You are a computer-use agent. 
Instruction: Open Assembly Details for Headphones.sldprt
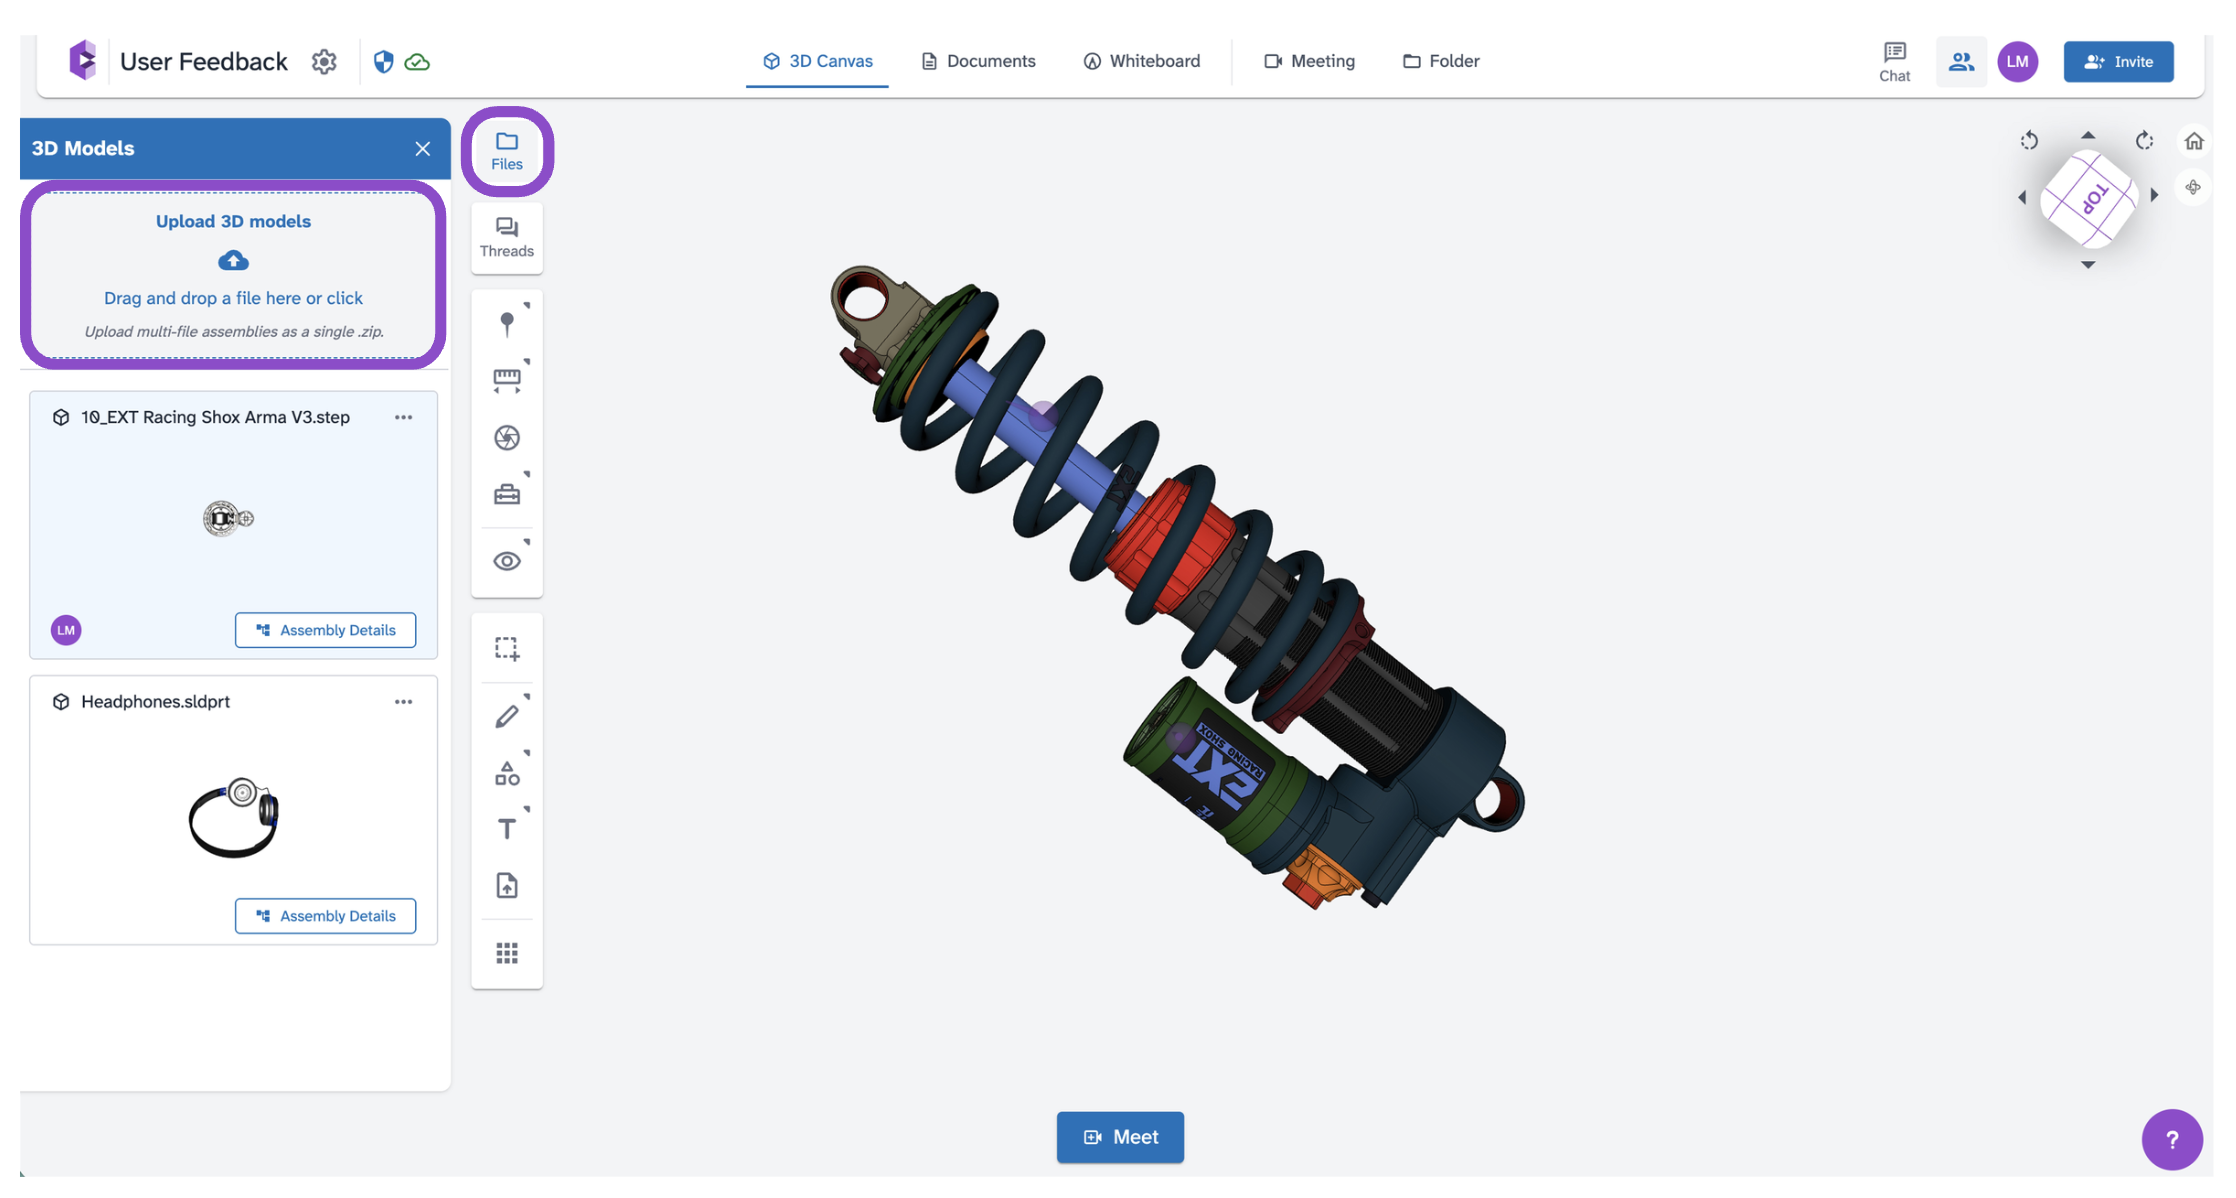click(325, 916)
